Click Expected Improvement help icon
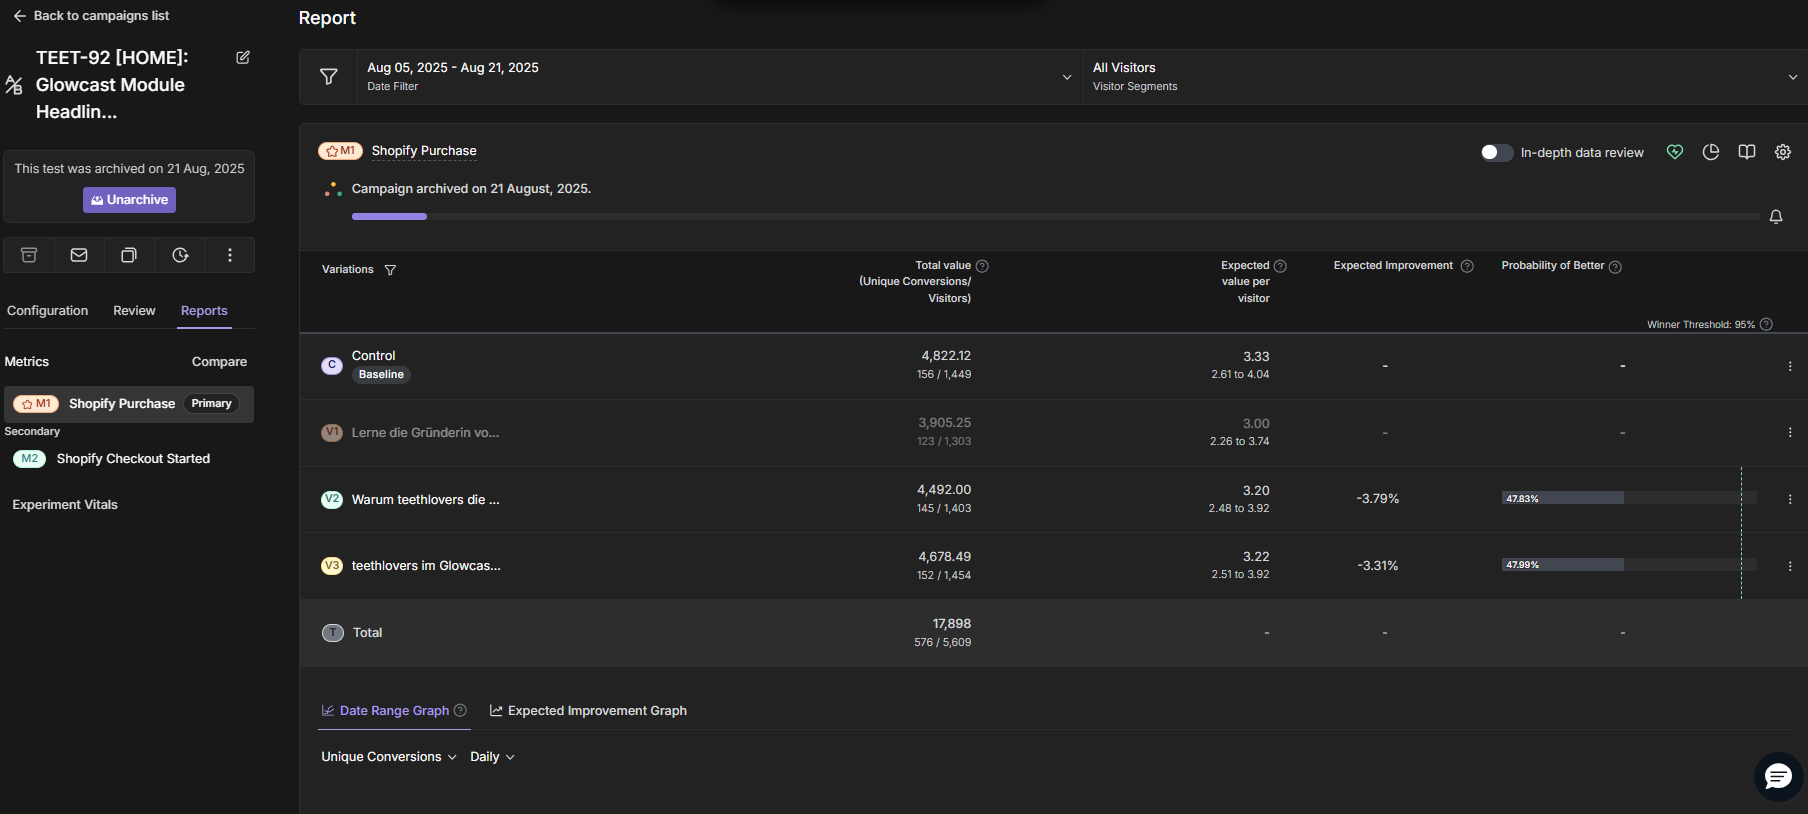The image size is (1808, 814). coord(1467,266)
